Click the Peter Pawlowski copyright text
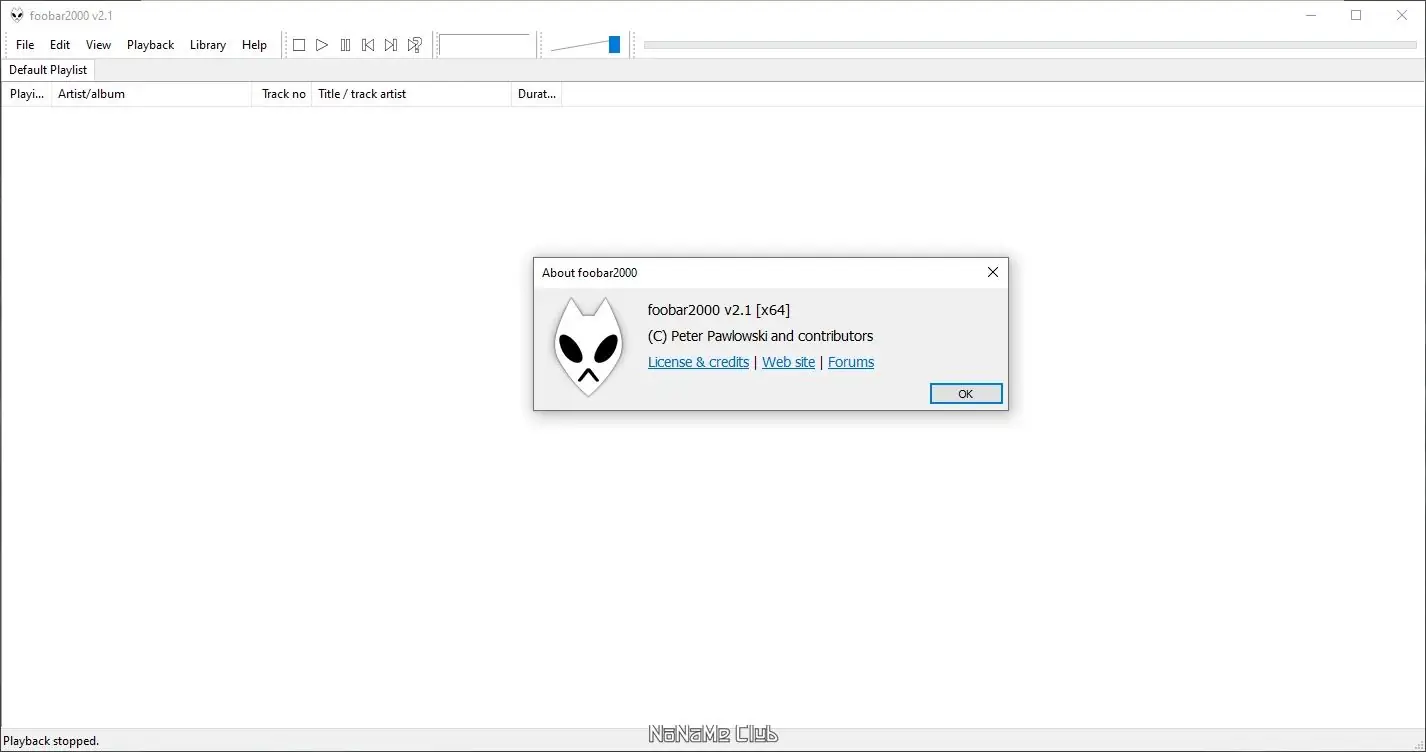 click(760, 336)
